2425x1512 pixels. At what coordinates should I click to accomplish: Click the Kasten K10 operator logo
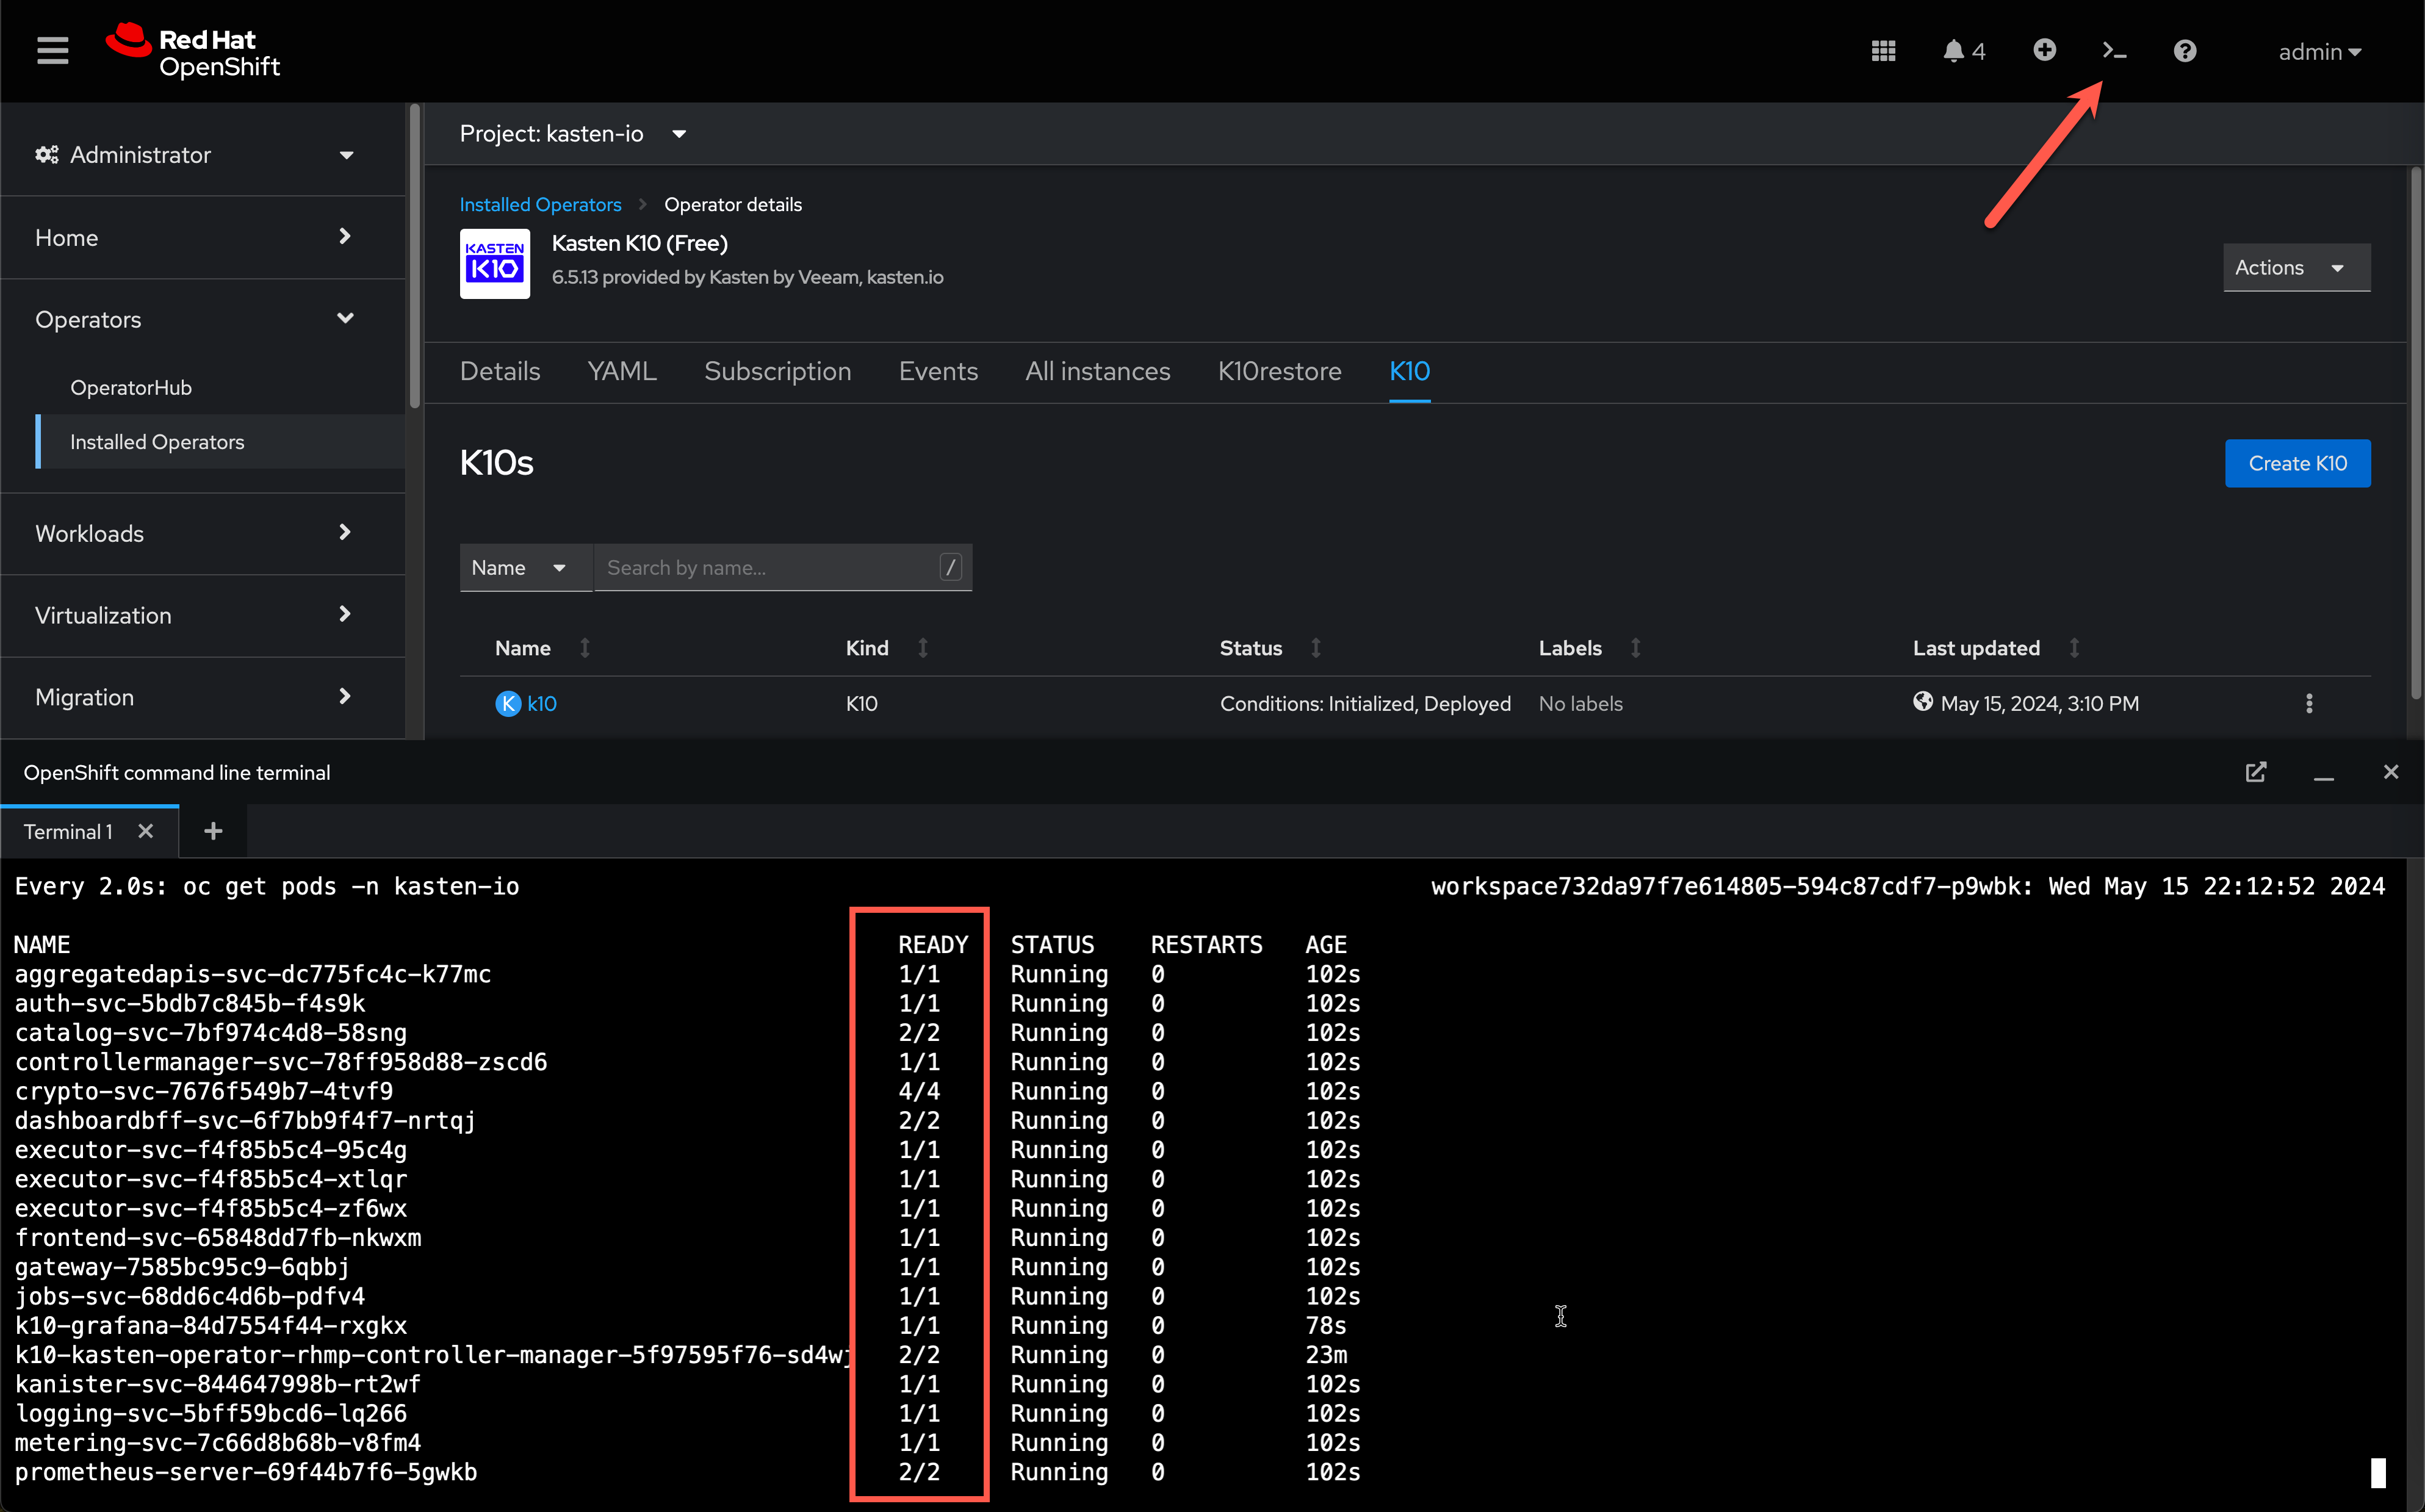[494, 263]
